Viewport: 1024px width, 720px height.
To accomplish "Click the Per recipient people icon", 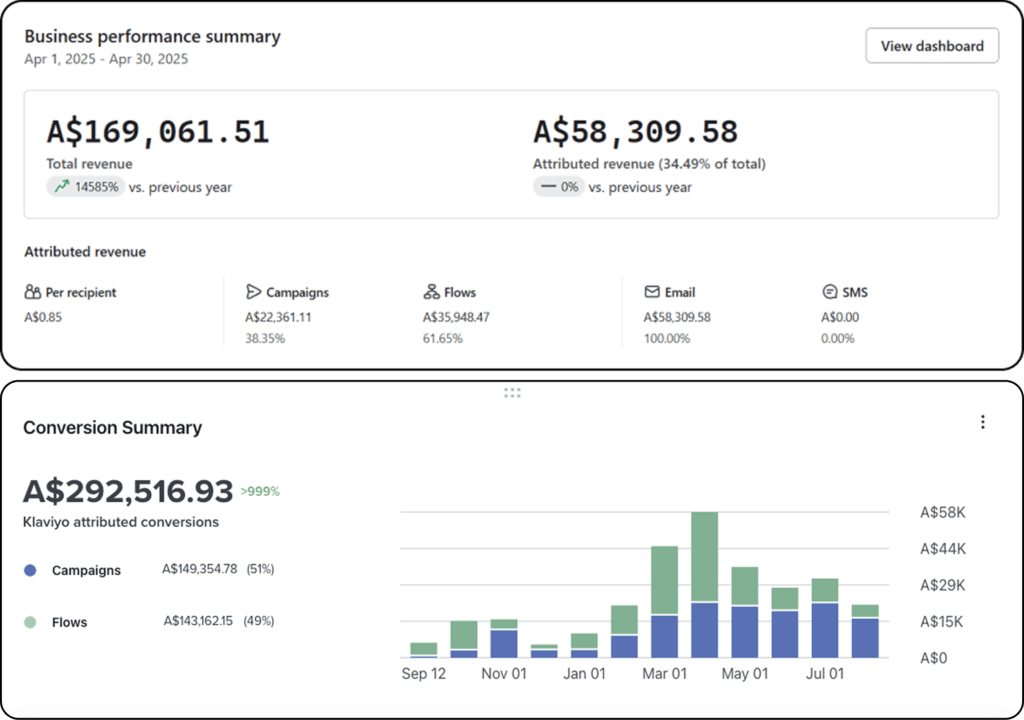I will pos(33,293).
